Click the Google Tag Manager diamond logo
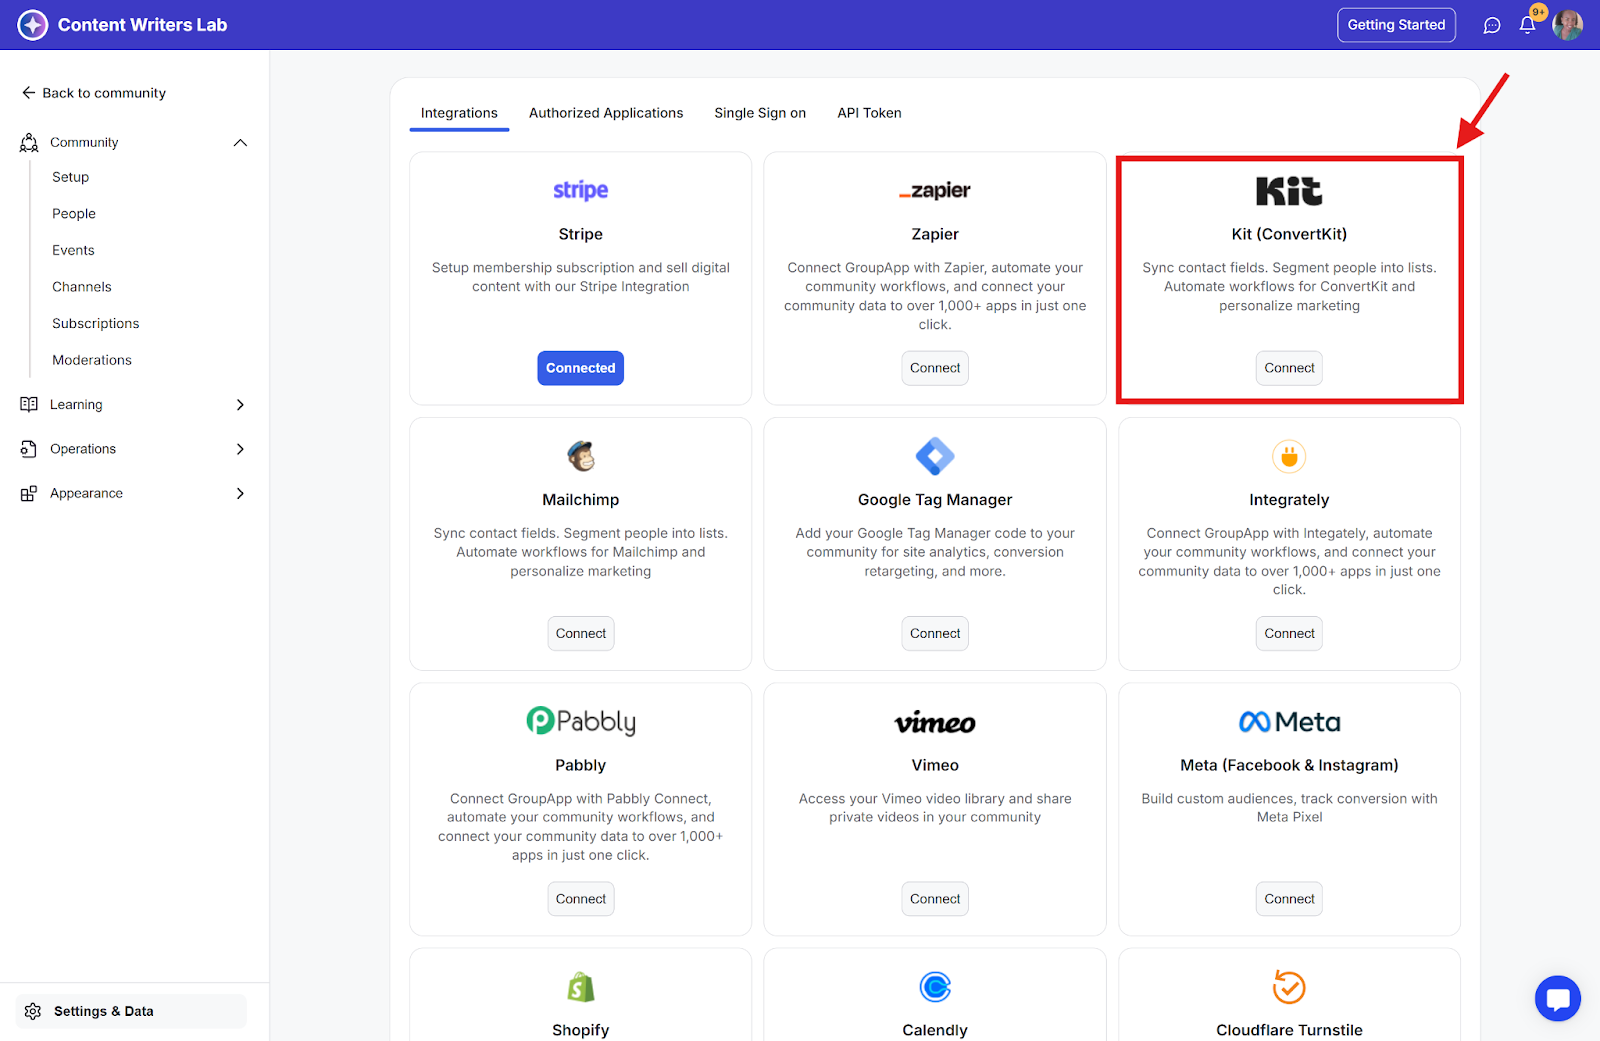1600x1041 pixels. tap(935, 456)
